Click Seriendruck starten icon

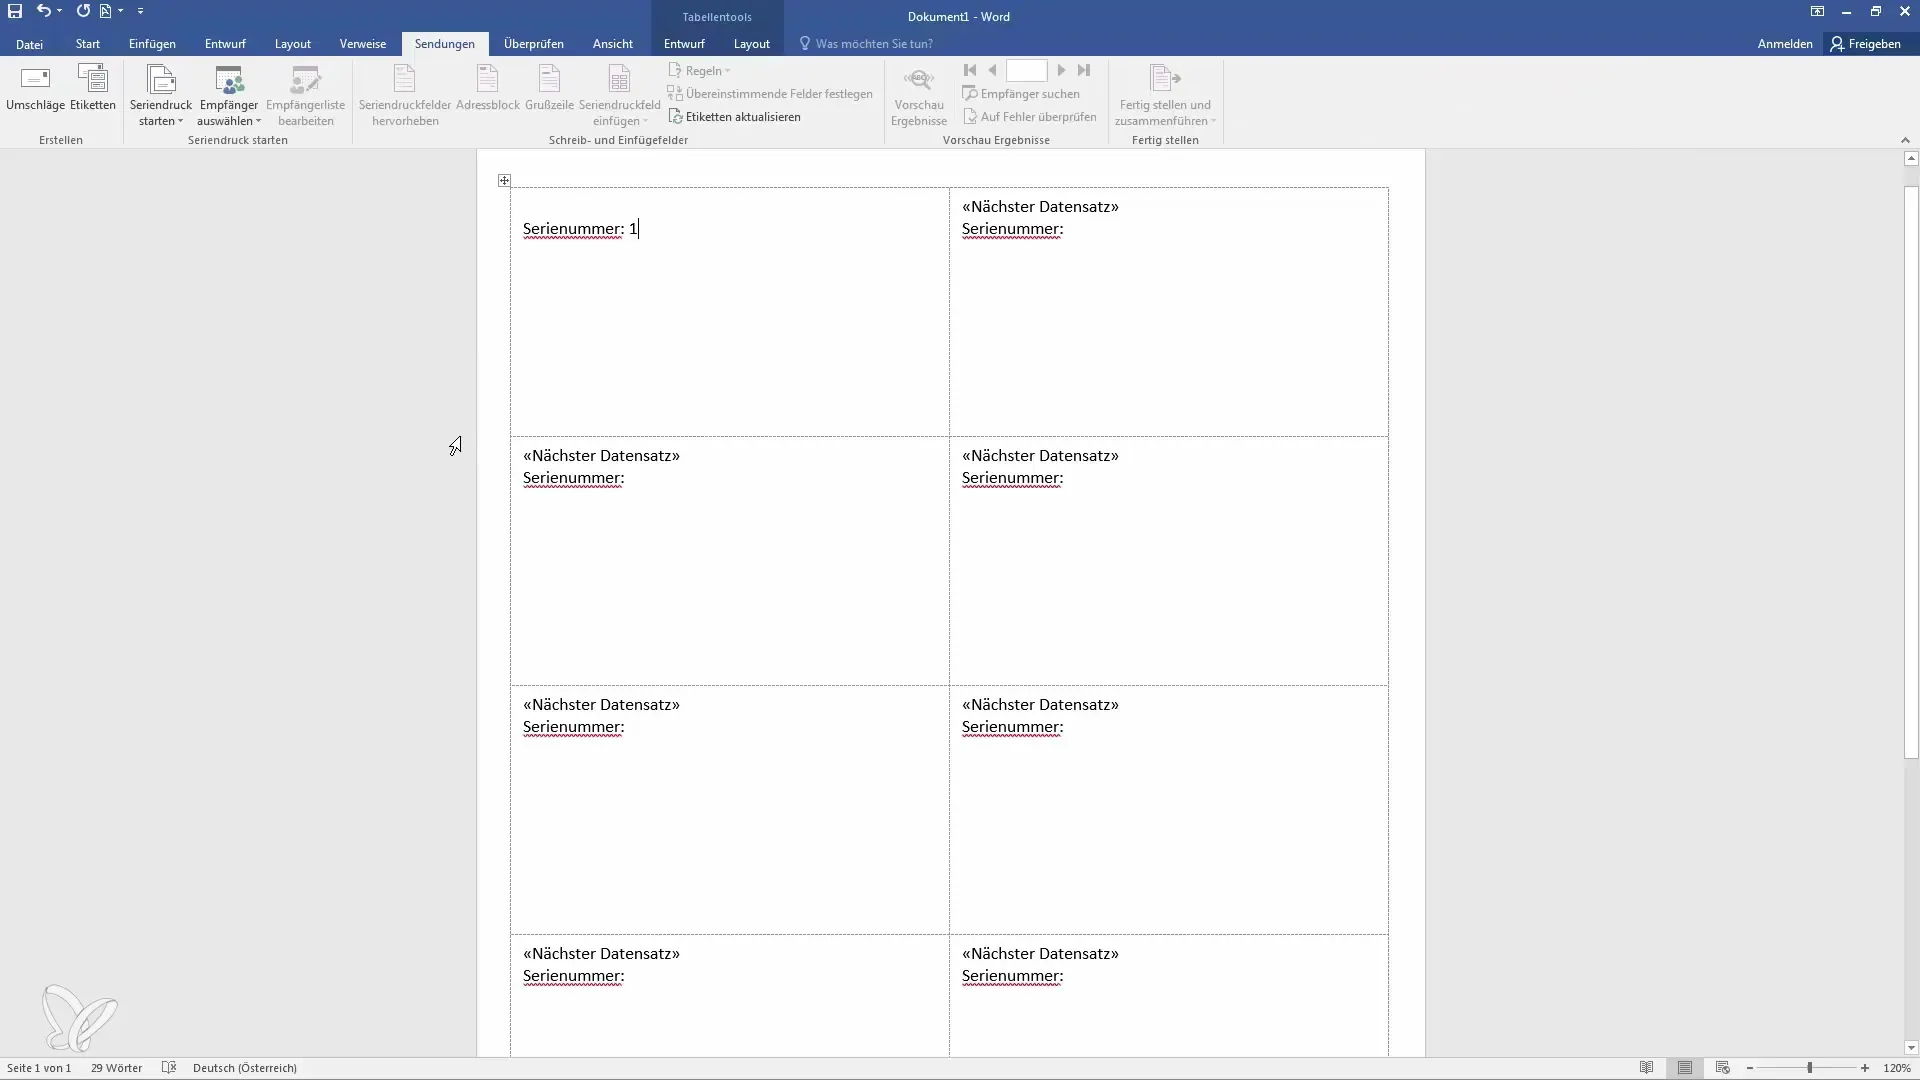click(x=161, y=78)
